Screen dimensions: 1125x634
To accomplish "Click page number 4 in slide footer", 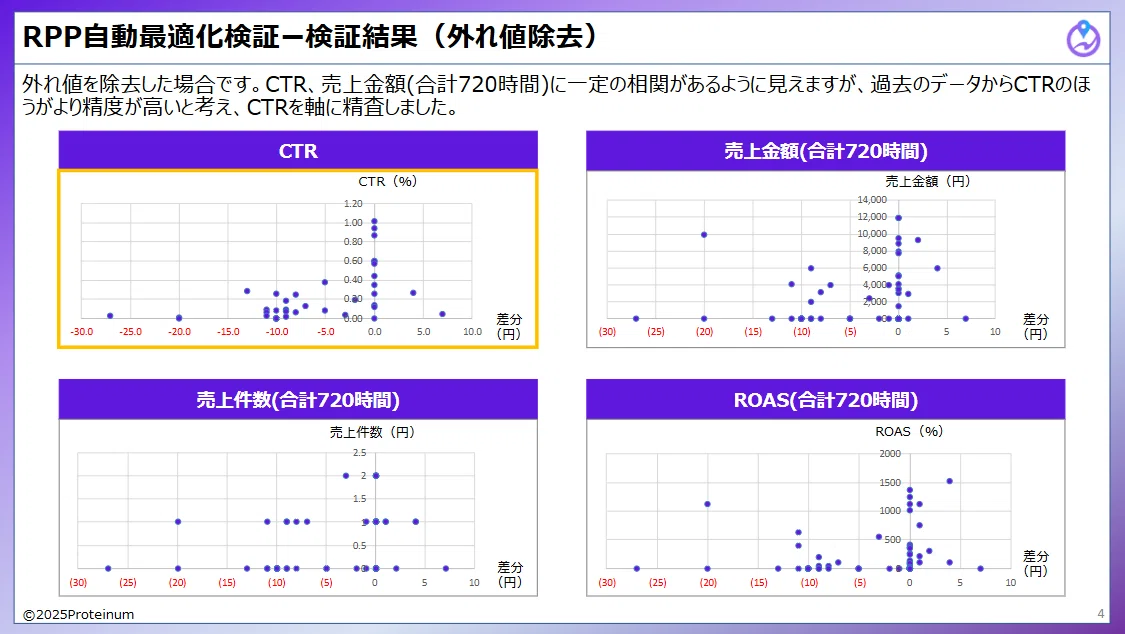I will pos(1101,613).
